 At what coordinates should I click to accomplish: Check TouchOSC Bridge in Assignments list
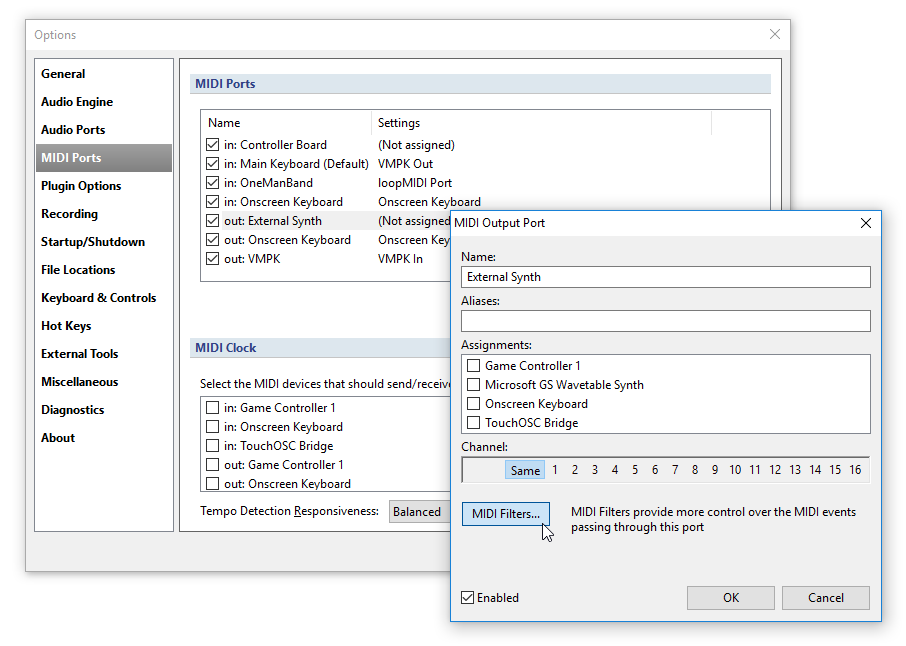474,423
